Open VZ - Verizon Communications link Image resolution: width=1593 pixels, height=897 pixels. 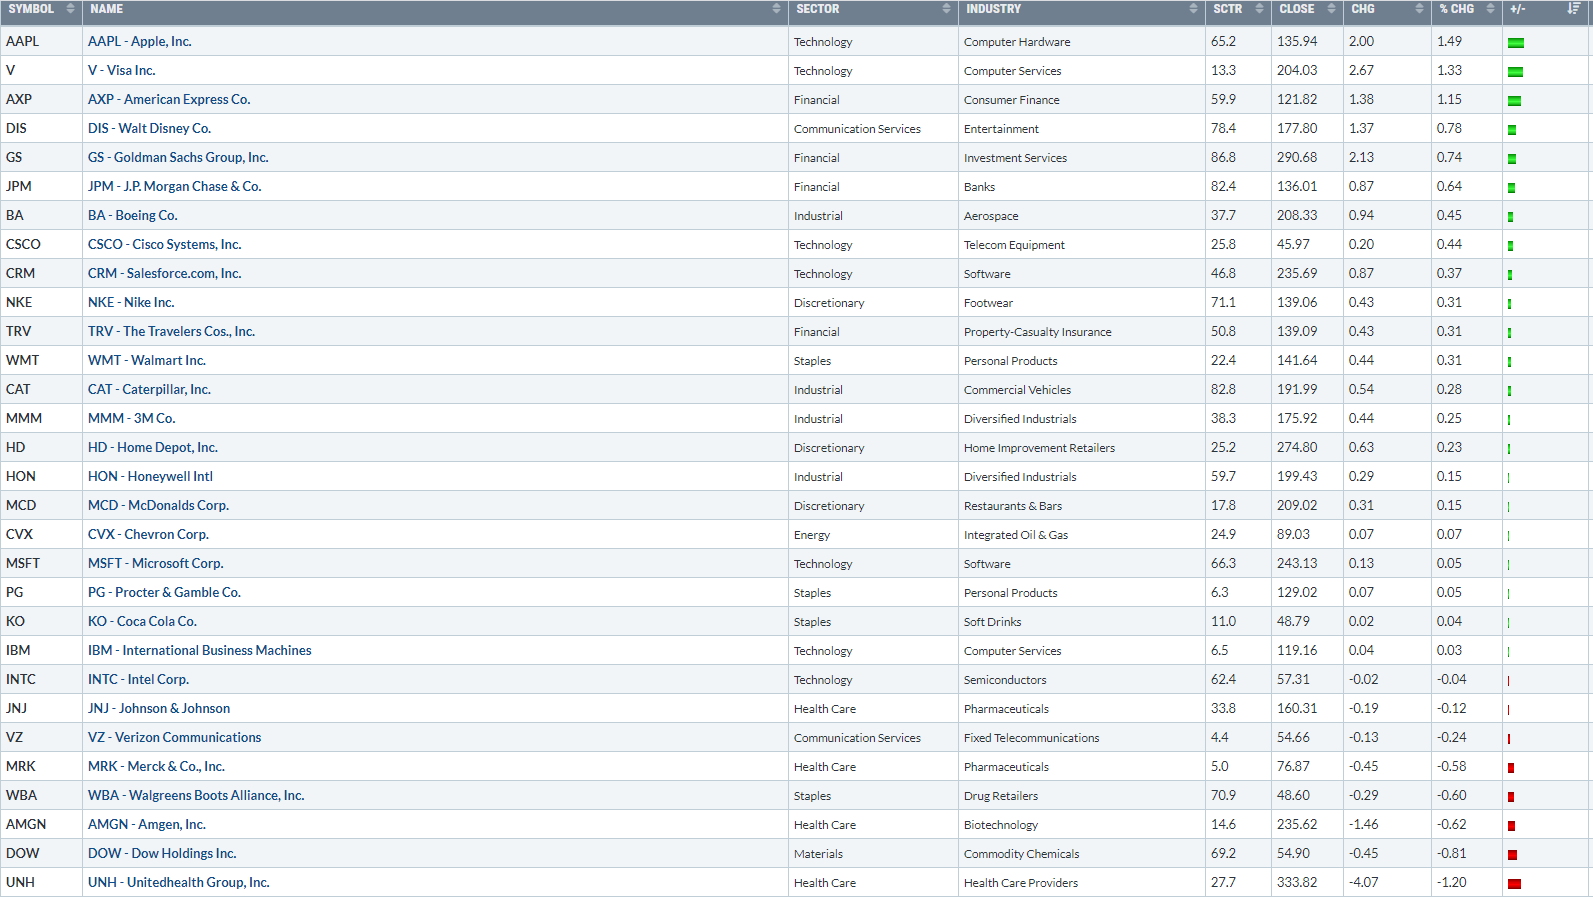[x=174, y=737]
